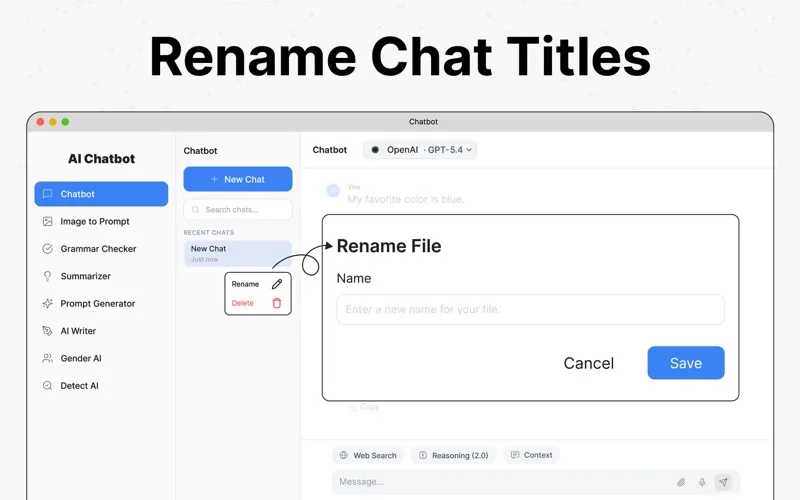Click the yellow minimize window button
Viewport: 800px width, 500px height.
[53, 122]
